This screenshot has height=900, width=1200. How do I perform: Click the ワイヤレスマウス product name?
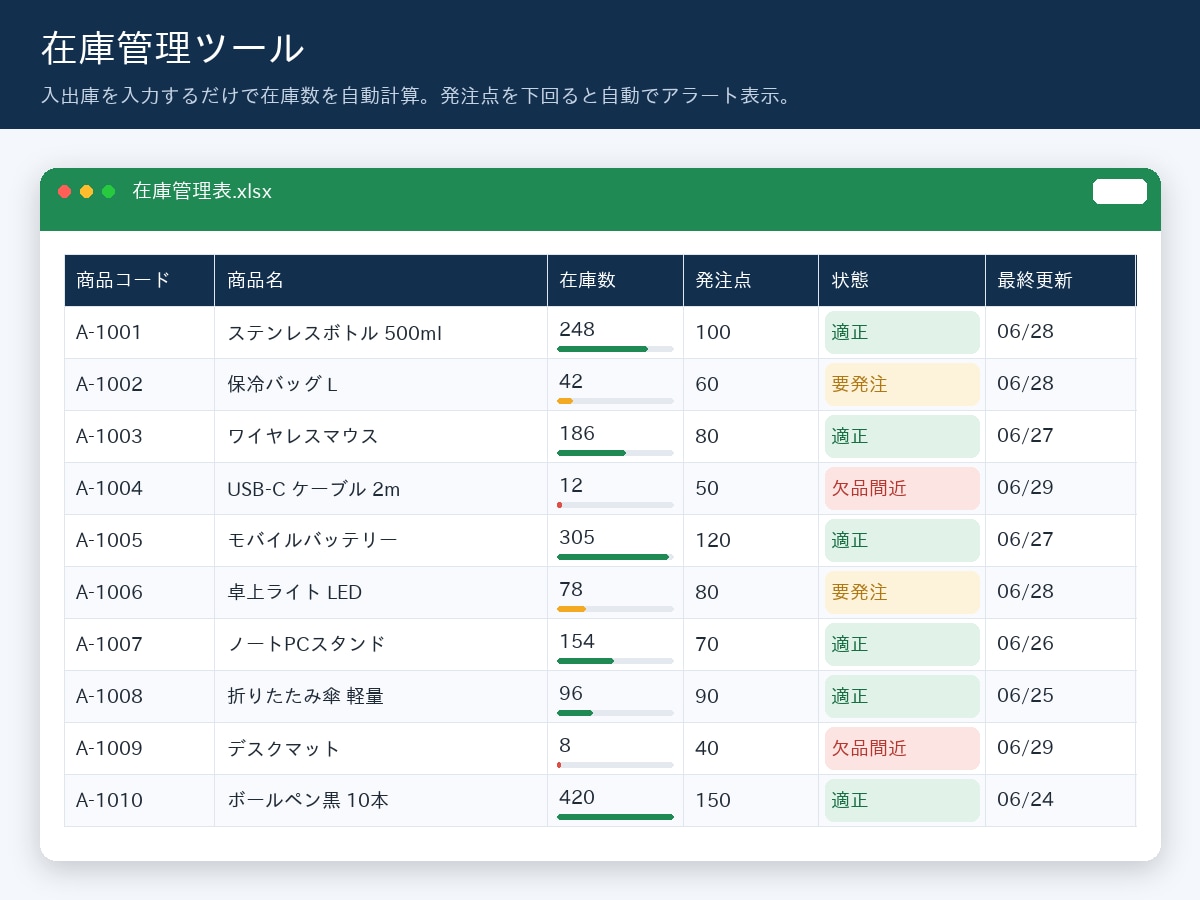pos(303,437)
